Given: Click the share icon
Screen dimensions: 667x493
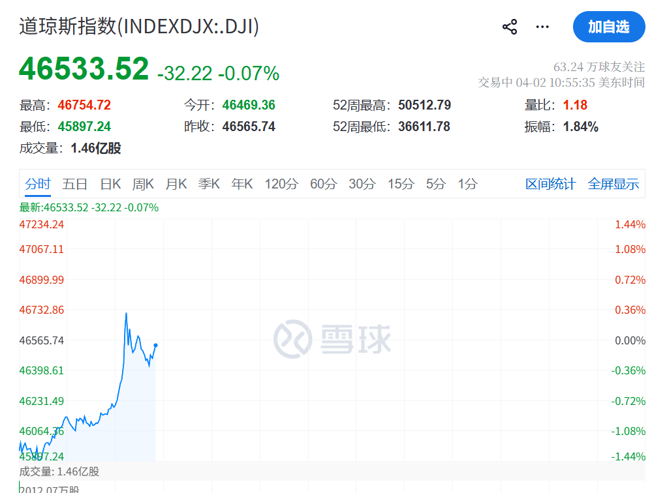Looking at the screenshot, I should [510, 27].
